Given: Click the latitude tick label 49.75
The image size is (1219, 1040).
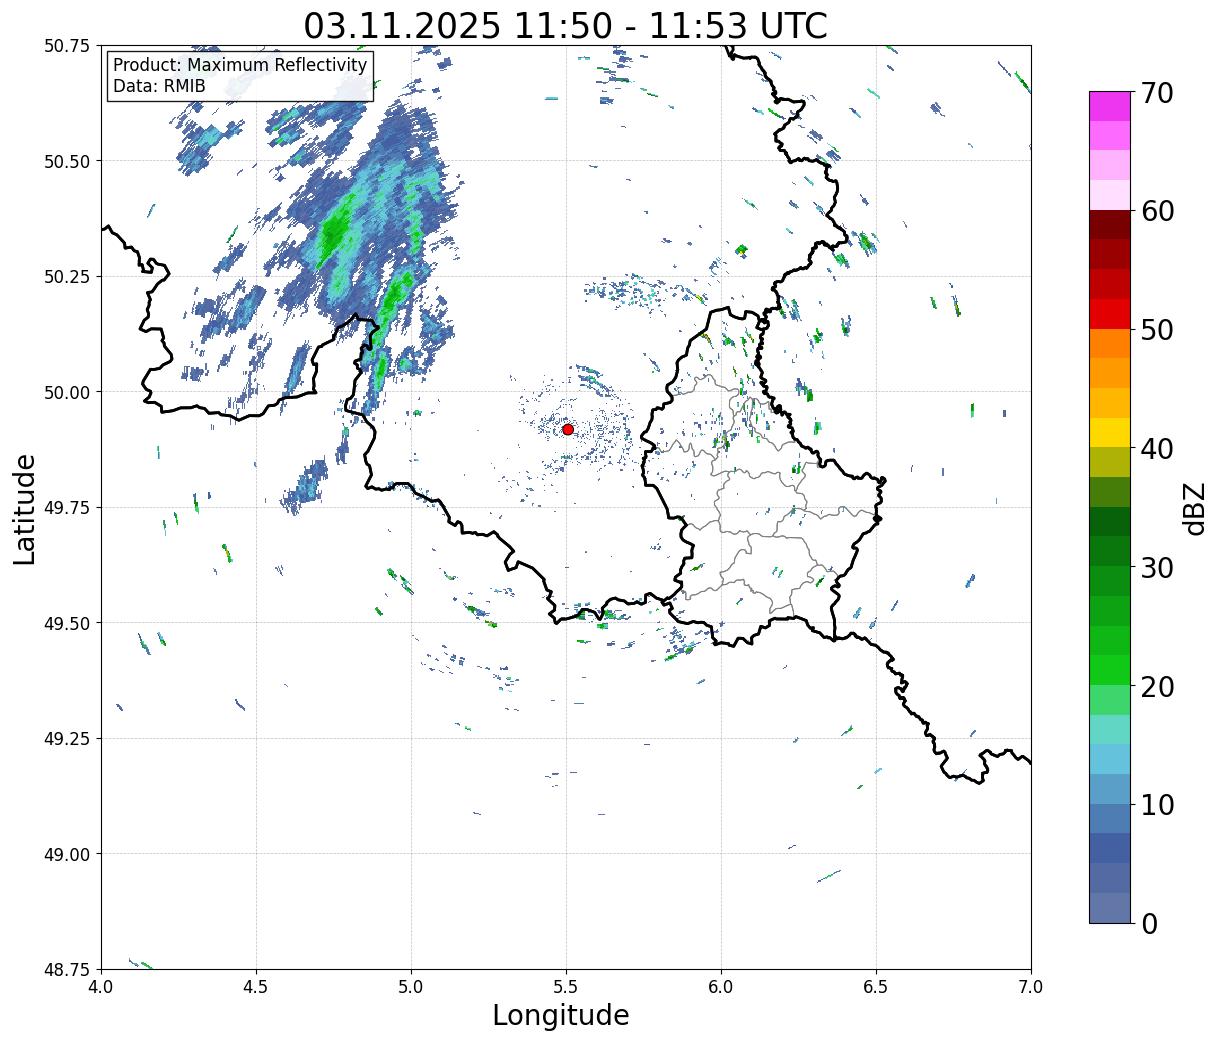Looking at the screenshot, I should coord(67,508).
